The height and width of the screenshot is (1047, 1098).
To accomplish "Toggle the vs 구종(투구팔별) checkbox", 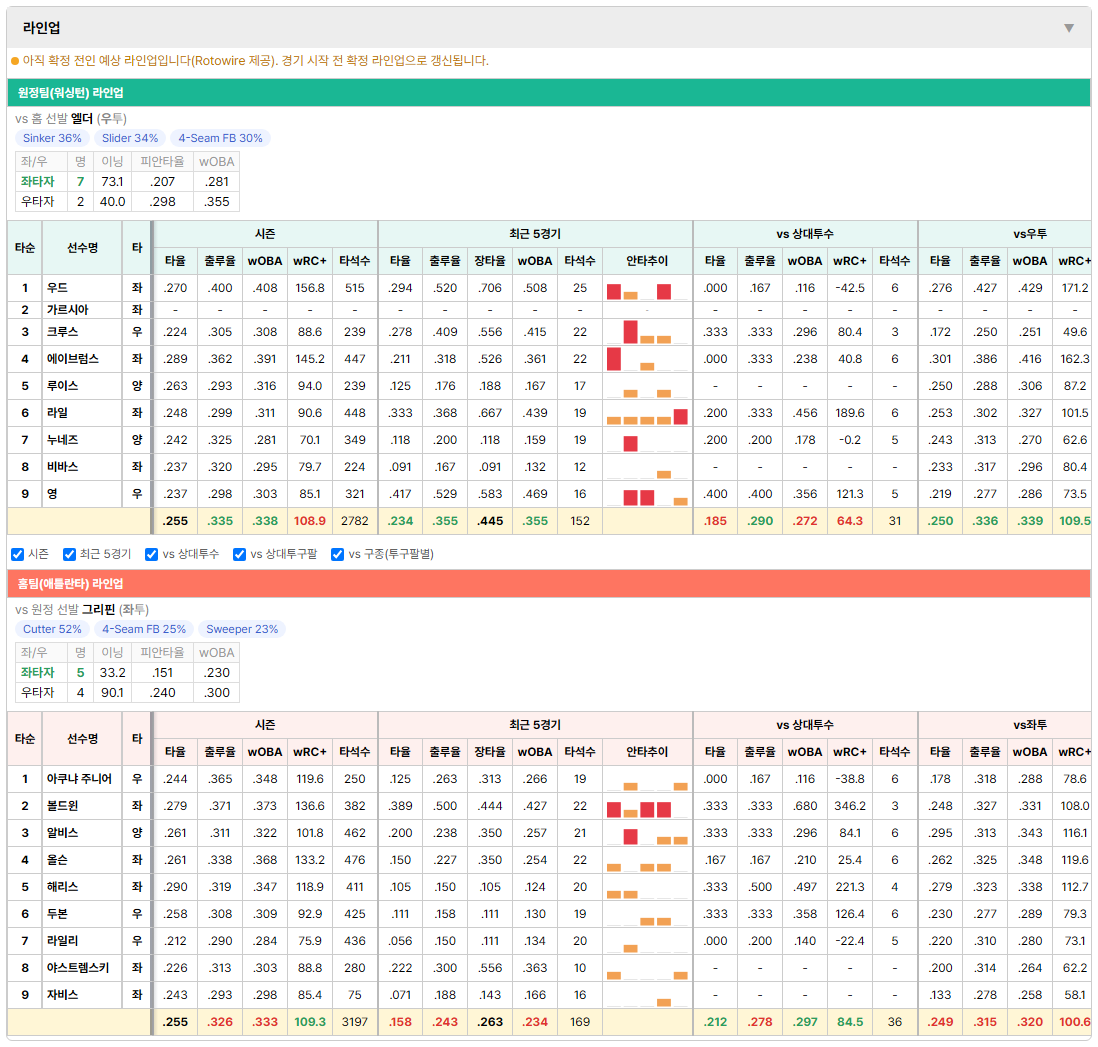I will tap(338, 554).
